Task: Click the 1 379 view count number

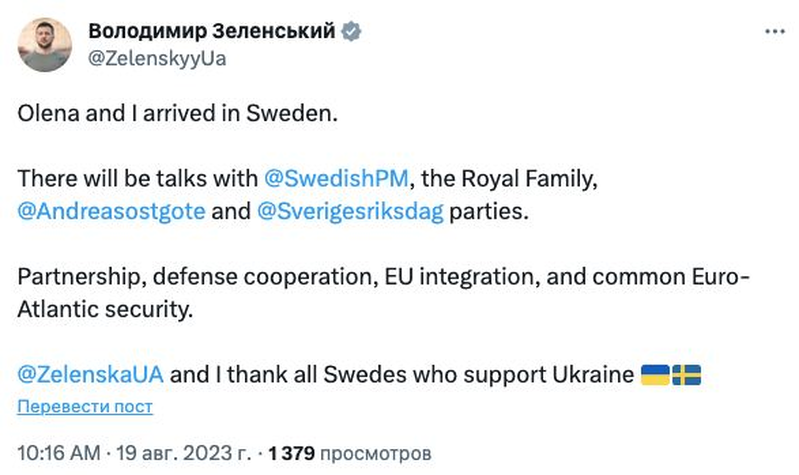Action: (x=293, y=452)
